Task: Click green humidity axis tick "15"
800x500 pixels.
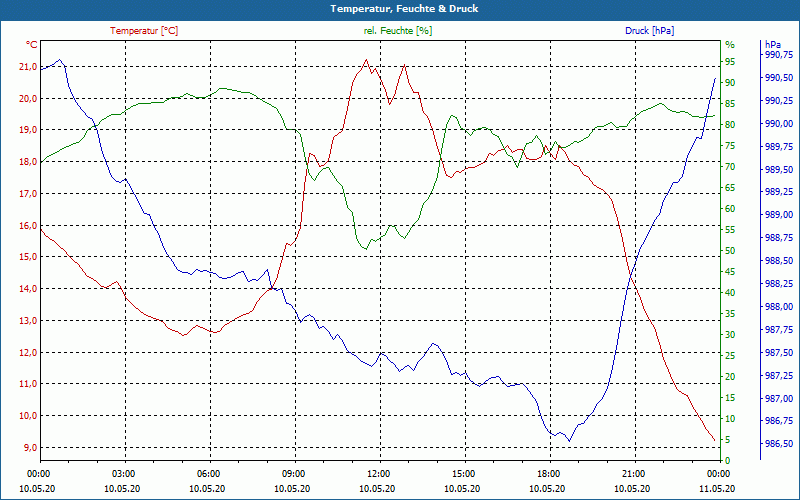Action: point(730,398)
